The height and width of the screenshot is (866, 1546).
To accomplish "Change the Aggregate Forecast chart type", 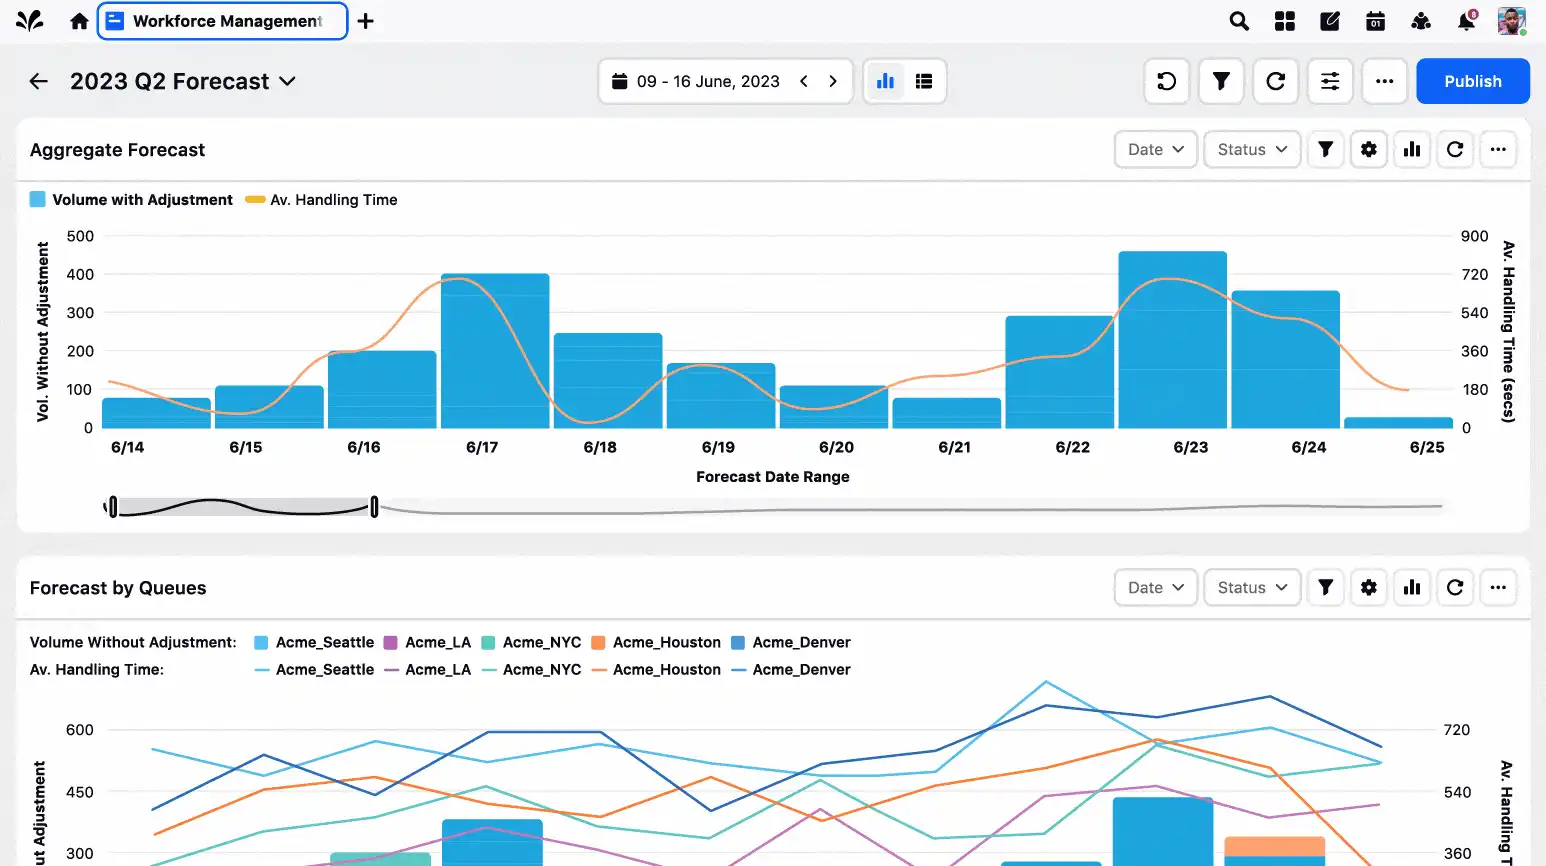I will coord(1412,149).
